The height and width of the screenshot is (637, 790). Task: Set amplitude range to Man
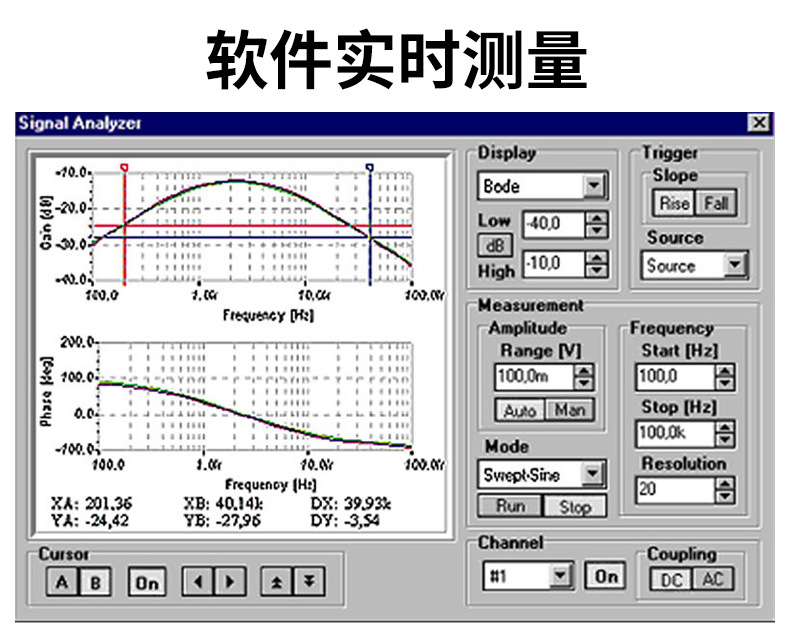pyautogui.click(x=570, y=410)
